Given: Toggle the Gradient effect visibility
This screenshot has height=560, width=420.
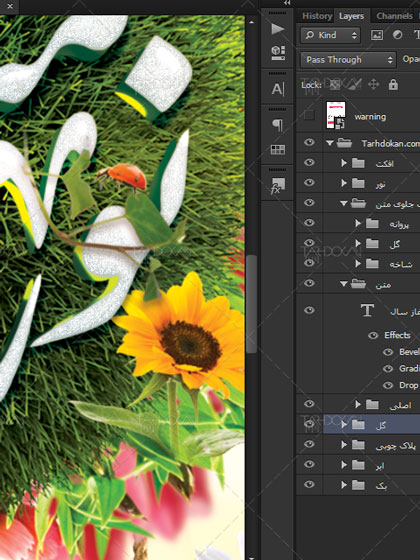Looking at the screenshot, I should tap(388, 369).
